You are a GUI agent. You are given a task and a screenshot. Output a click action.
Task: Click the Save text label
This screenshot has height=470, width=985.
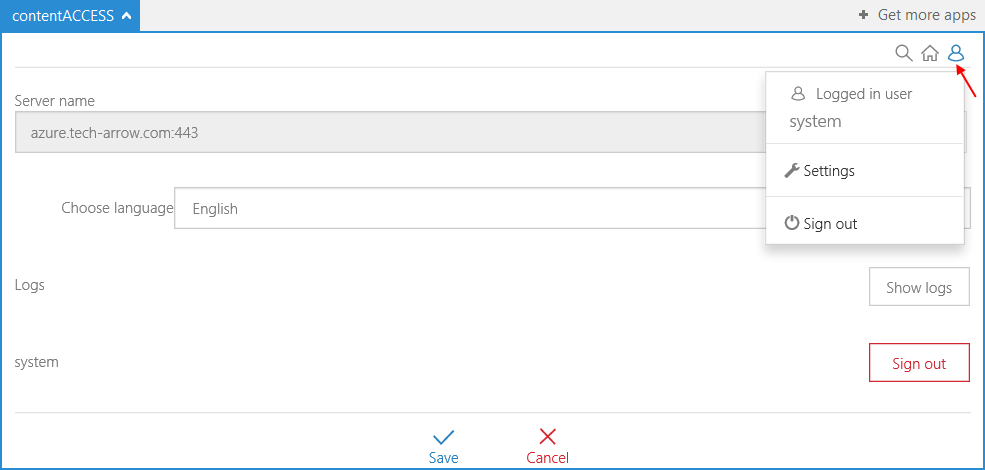click(x=444, y=458)
